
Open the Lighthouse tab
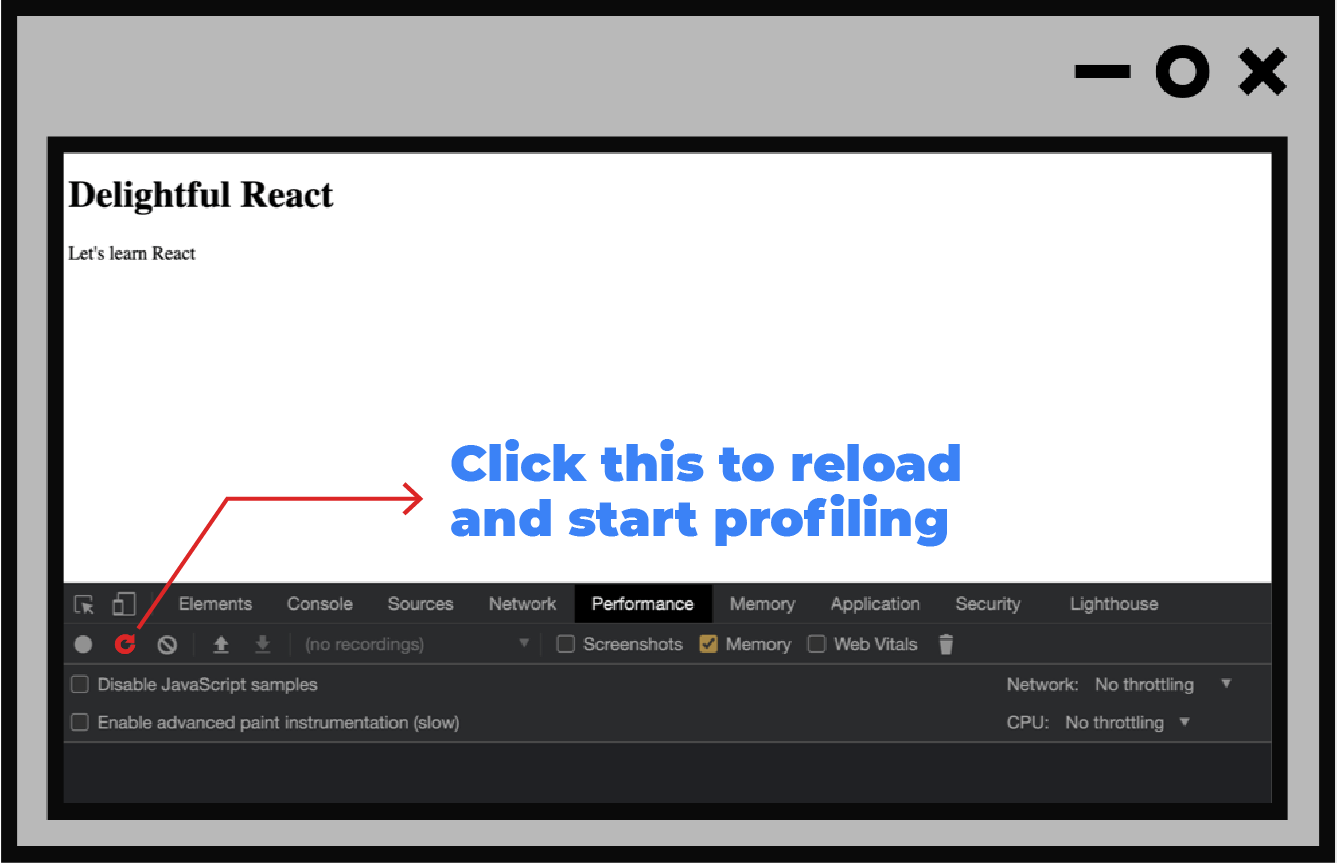coord(1114,604)
